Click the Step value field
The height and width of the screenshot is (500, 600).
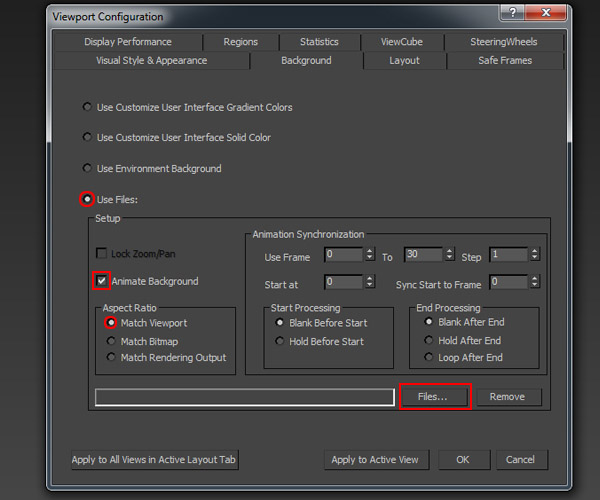tap(509, 254)
